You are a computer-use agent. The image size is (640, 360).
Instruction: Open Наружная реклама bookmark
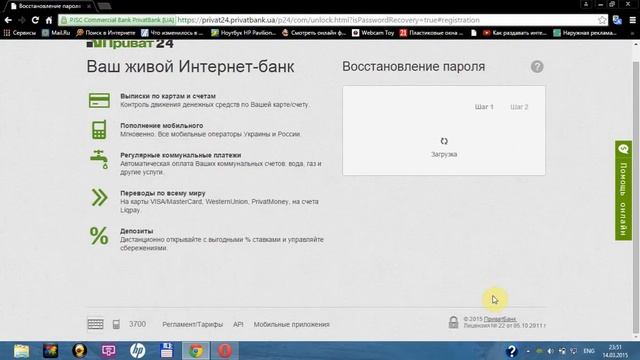(585, 33)
